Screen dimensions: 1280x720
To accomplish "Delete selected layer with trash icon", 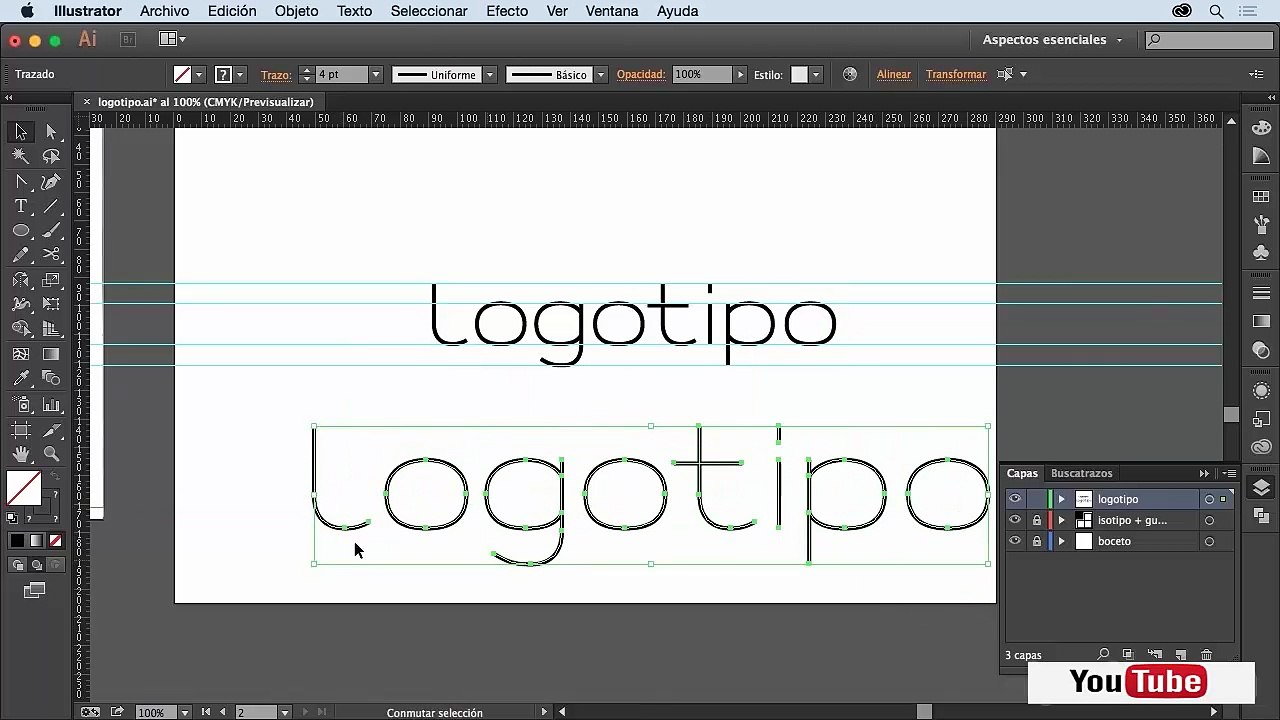I will point(1206,655).
